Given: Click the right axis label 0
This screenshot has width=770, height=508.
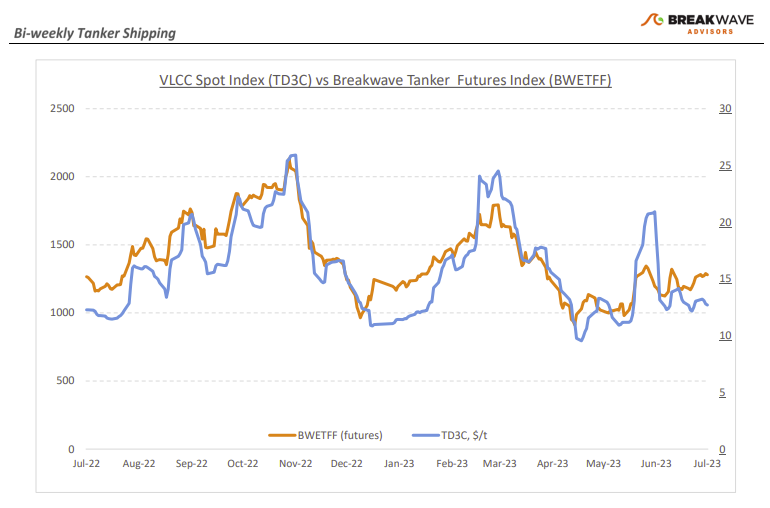Looking at the screenshot, I should click(722, 449).
